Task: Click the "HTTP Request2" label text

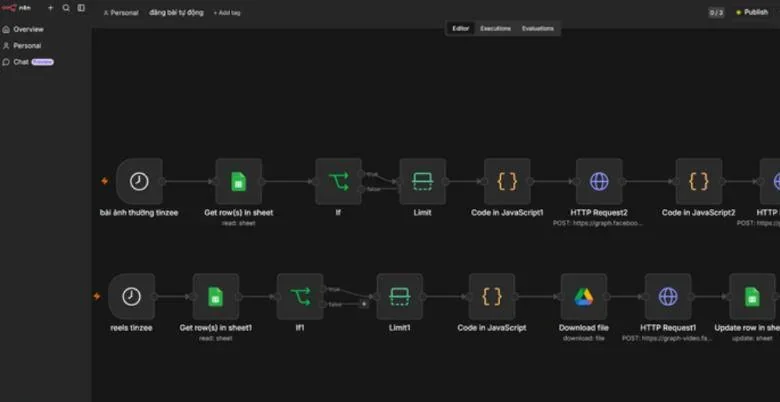Action: pos(599,213)
